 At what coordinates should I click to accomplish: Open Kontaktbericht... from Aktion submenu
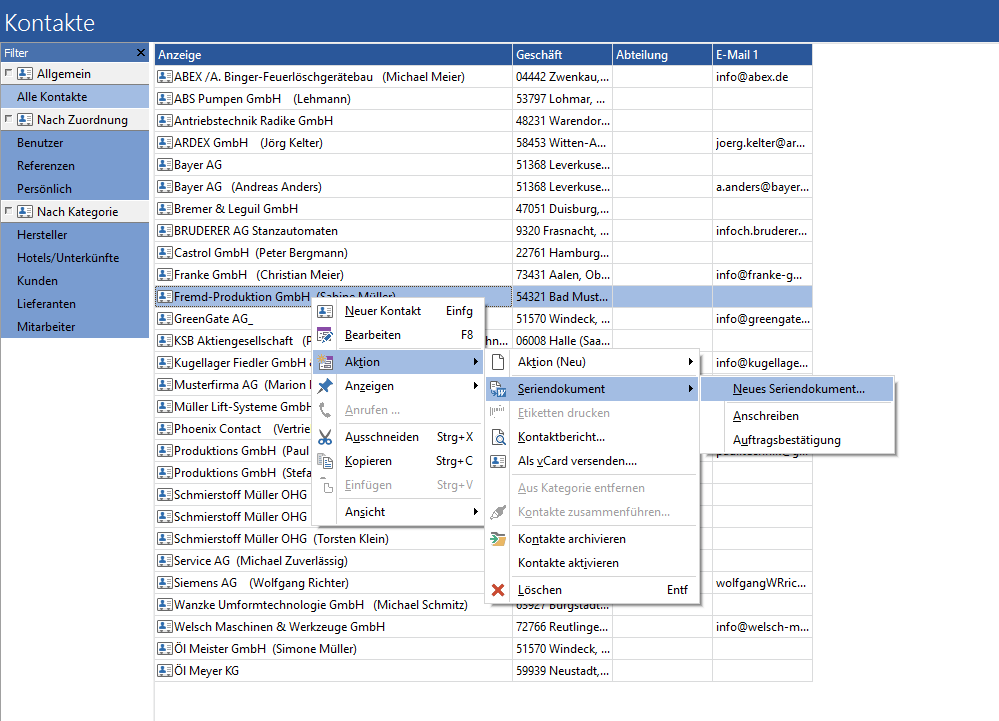coord(593,437)
